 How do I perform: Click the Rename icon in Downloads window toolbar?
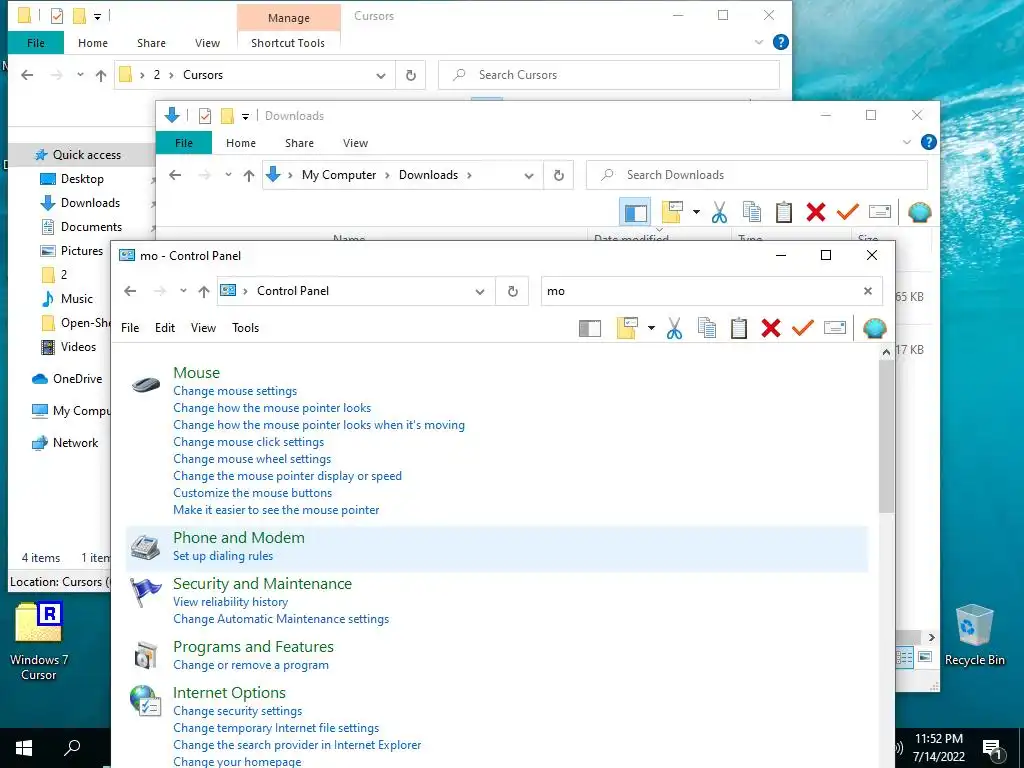tap(880, 212)
